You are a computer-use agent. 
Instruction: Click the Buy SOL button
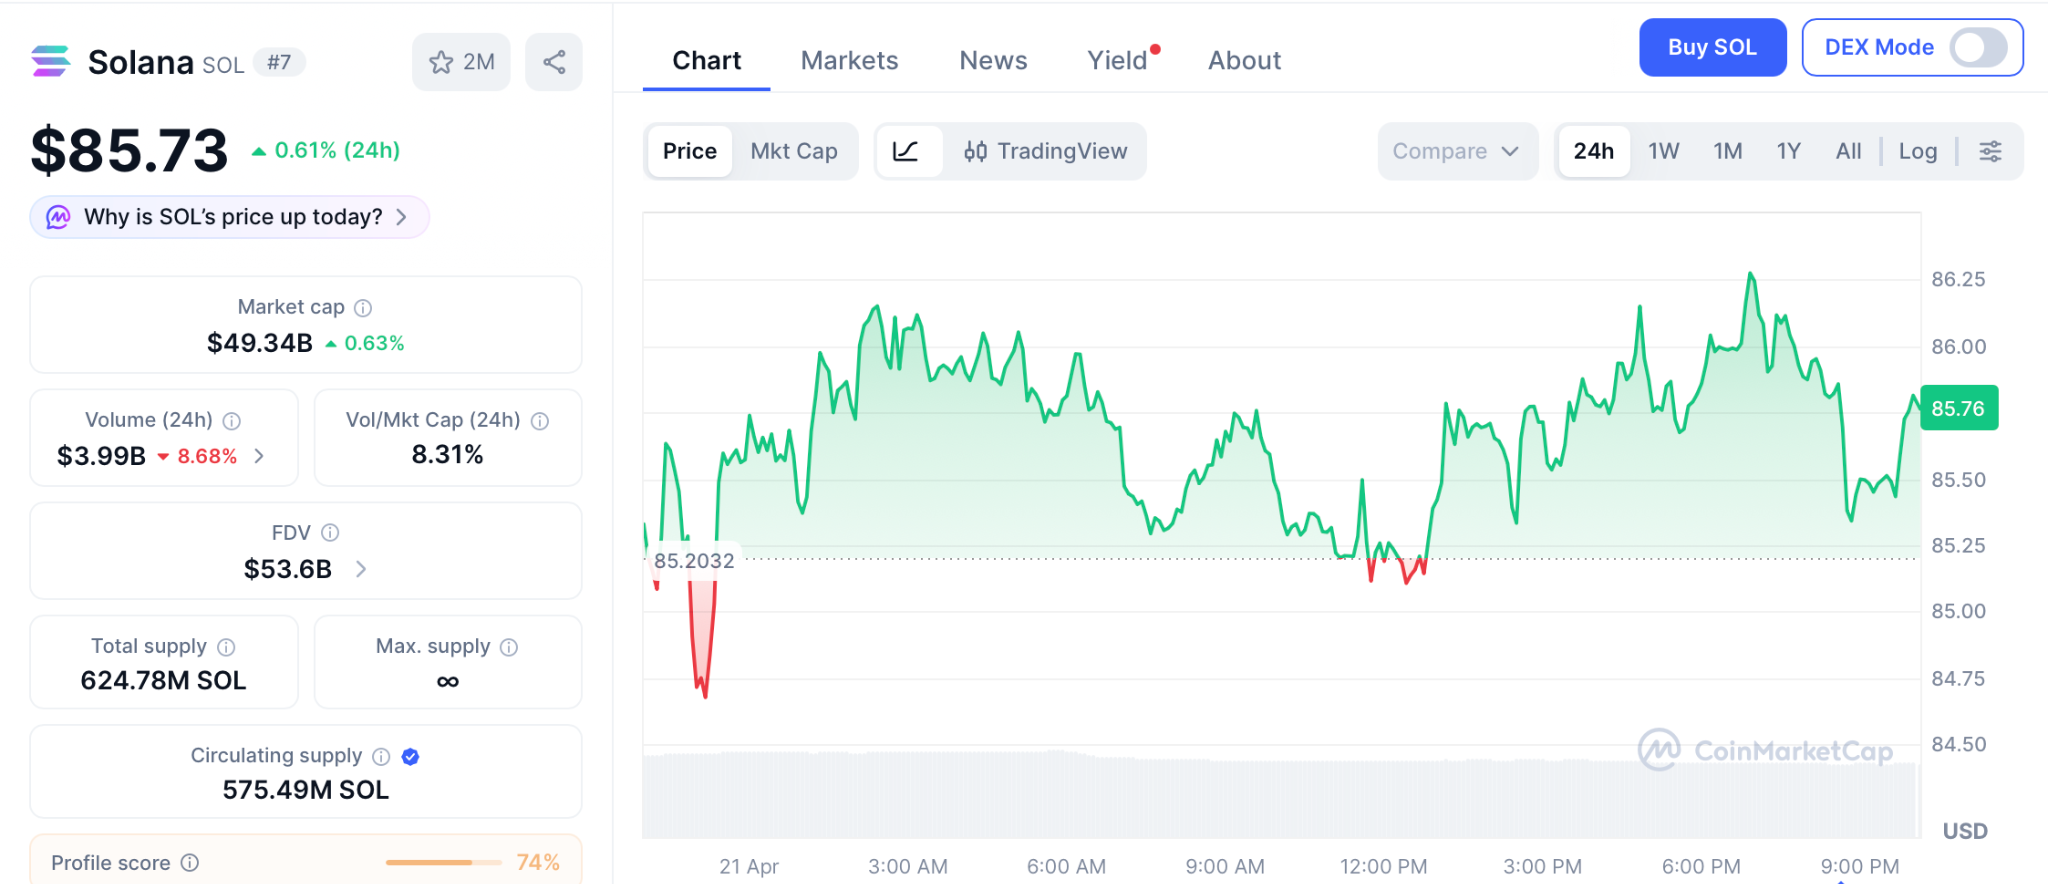coord(1712,47)
